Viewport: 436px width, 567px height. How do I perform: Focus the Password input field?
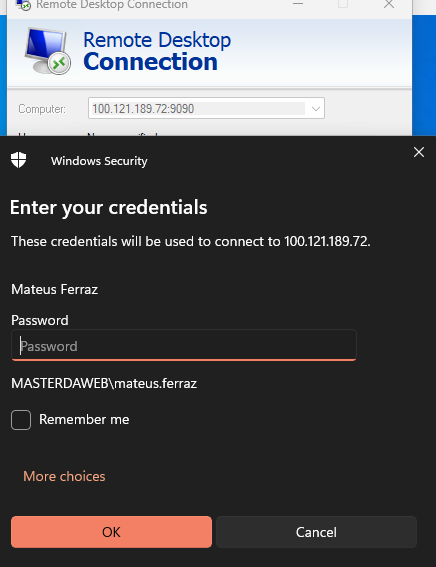click(184, 345)
